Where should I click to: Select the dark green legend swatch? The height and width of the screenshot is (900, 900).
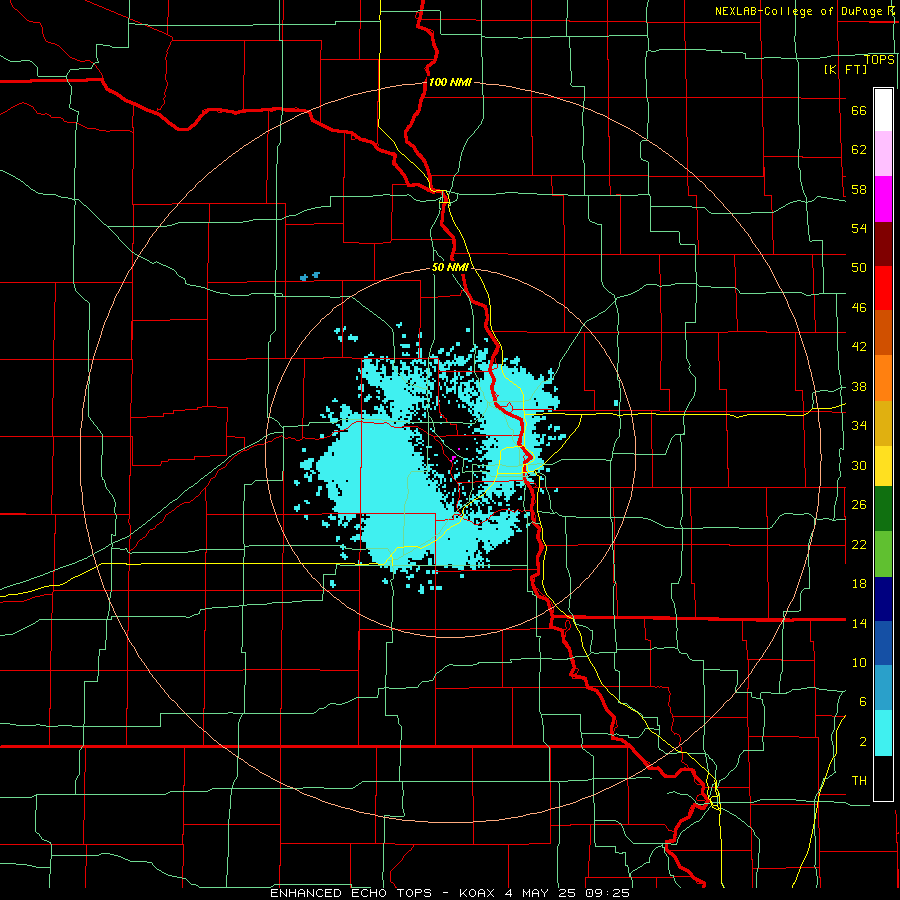(883, 509)
